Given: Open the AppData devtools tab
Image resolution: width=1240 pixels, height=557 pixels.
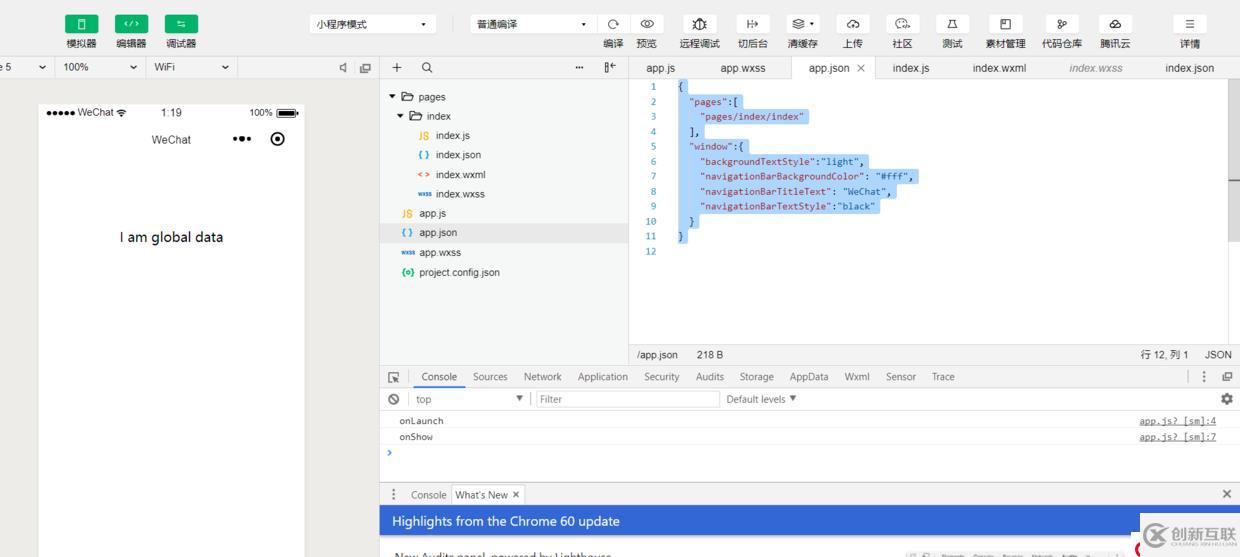Looking at the screenshot, I should (x=809, y=377).
